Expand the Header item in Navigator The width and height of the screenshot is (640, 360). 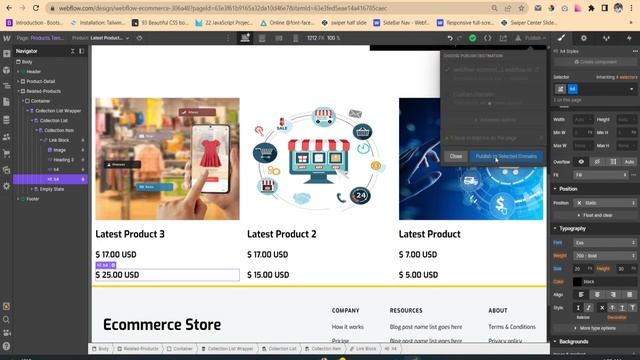coord(18,71)
